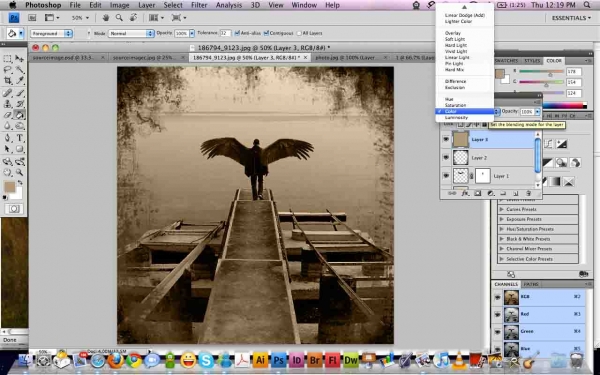Image resolution: width=600 pixels, height=375 pixels.
Task: Select the Pen tool
Action: (7, 138)
